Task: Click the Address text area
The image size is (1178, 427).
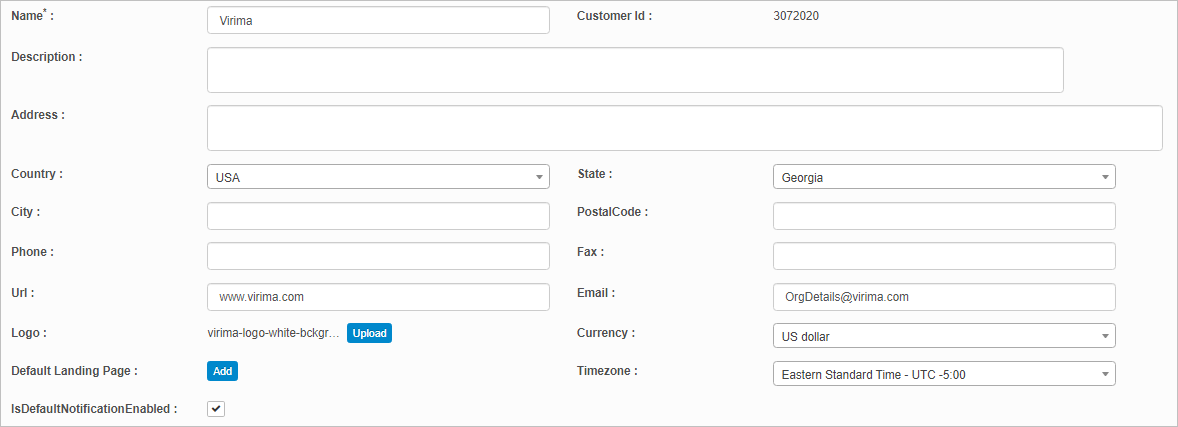Action: (684, 128)
